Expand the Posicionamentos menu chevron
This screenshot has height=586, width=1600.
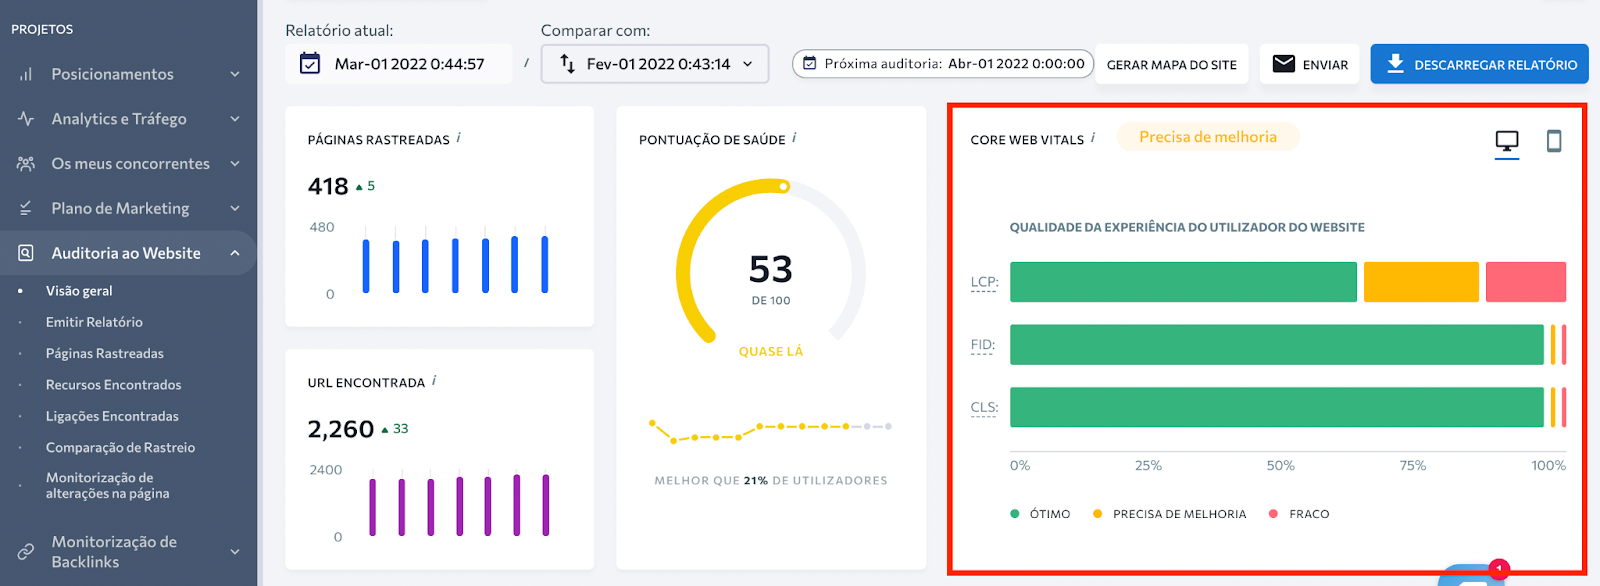tap(235, 74)
